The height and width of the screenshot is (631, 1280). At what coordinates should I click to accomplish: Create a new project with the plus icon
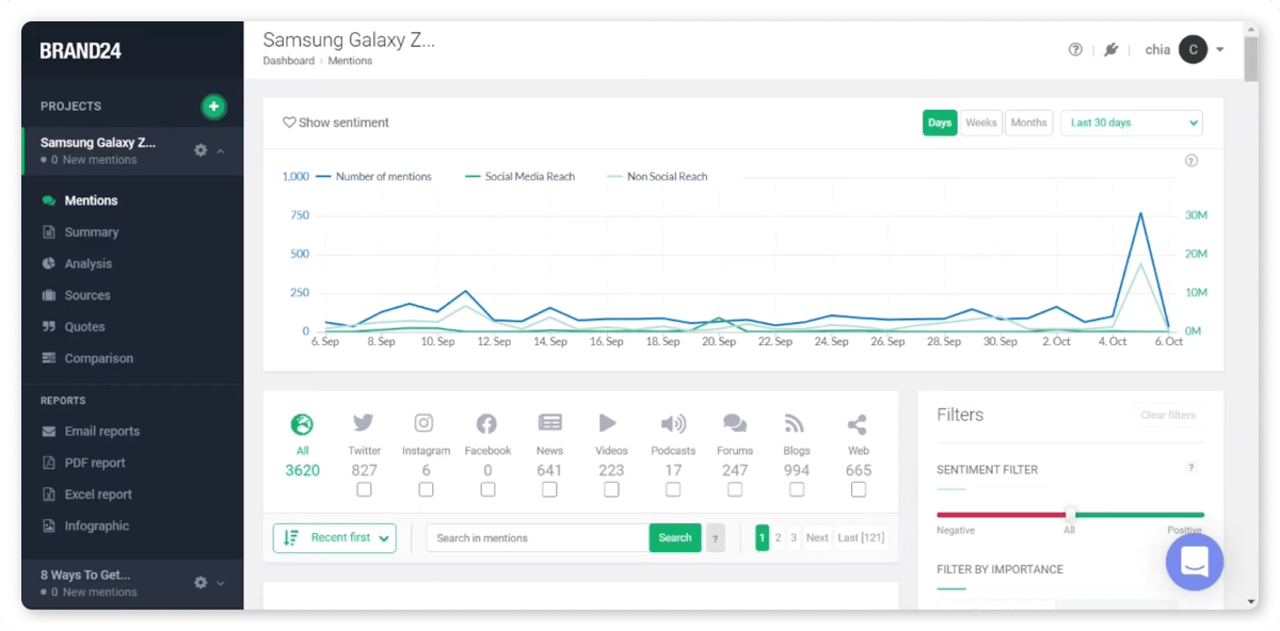point(213,106)
